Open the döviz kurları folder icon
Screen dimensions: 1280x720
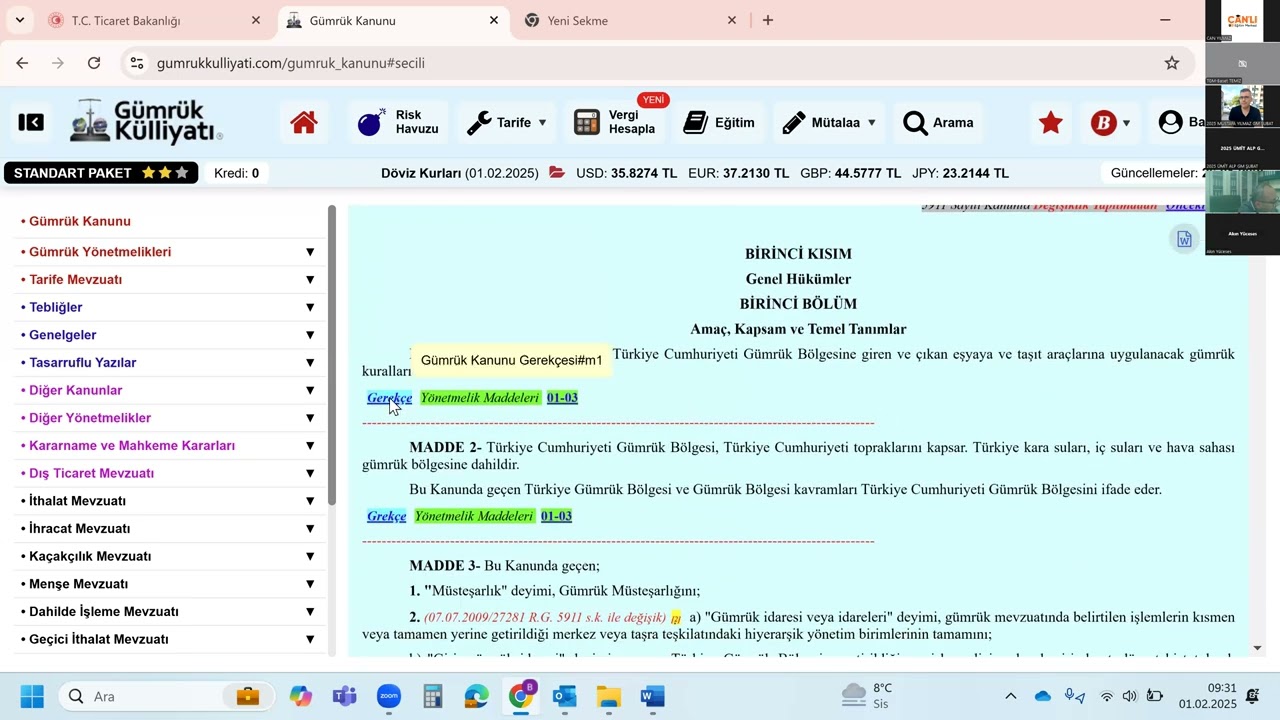pyautogui.click(x=557, y=173)
